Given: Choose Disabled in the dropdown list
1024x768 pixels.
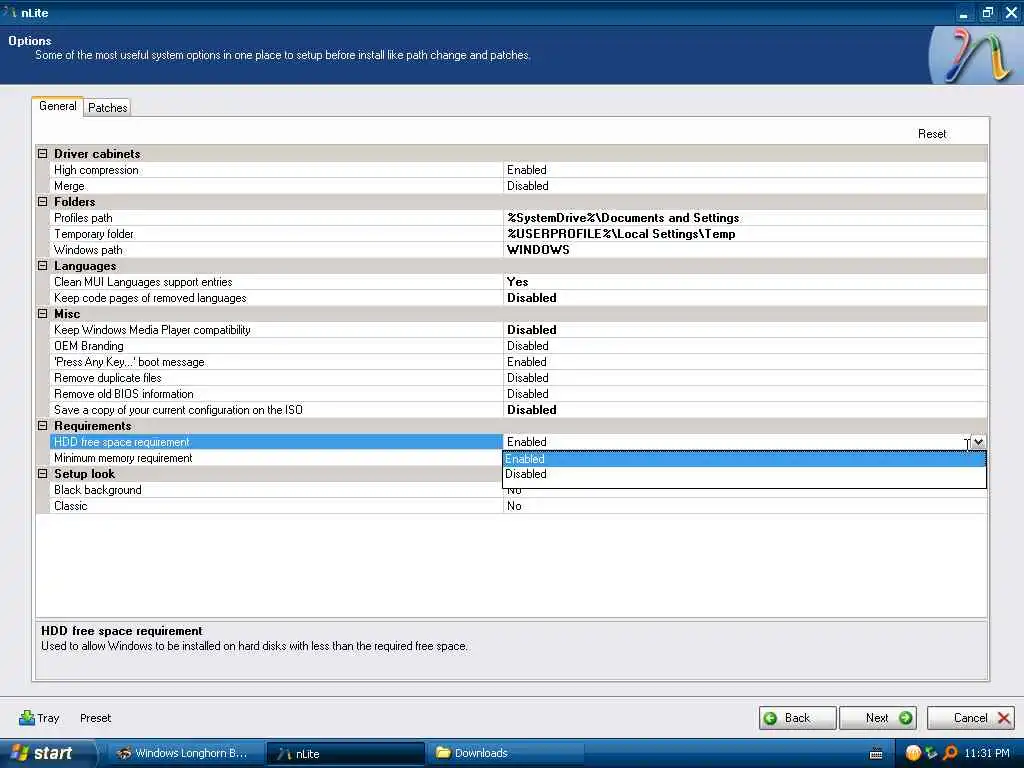Looking at the screenshot, I should [x=744, y=474].
